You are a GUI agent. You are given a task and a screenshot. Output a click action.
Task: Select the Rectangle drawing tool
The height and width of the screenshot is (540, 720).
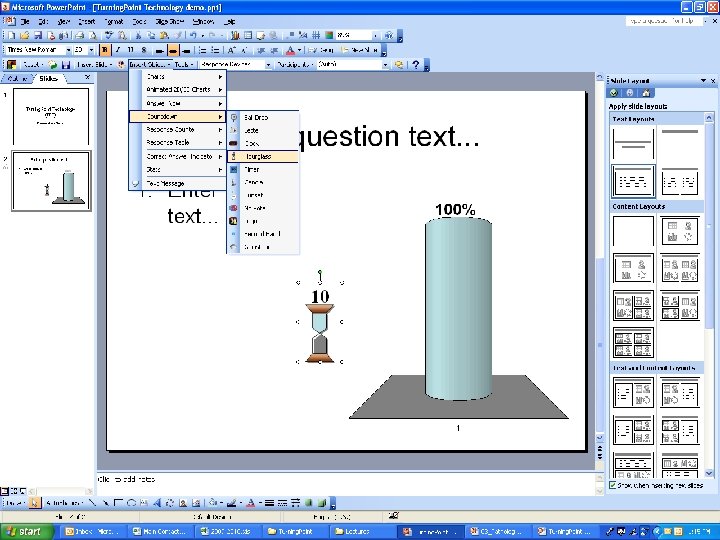(118, 503)
